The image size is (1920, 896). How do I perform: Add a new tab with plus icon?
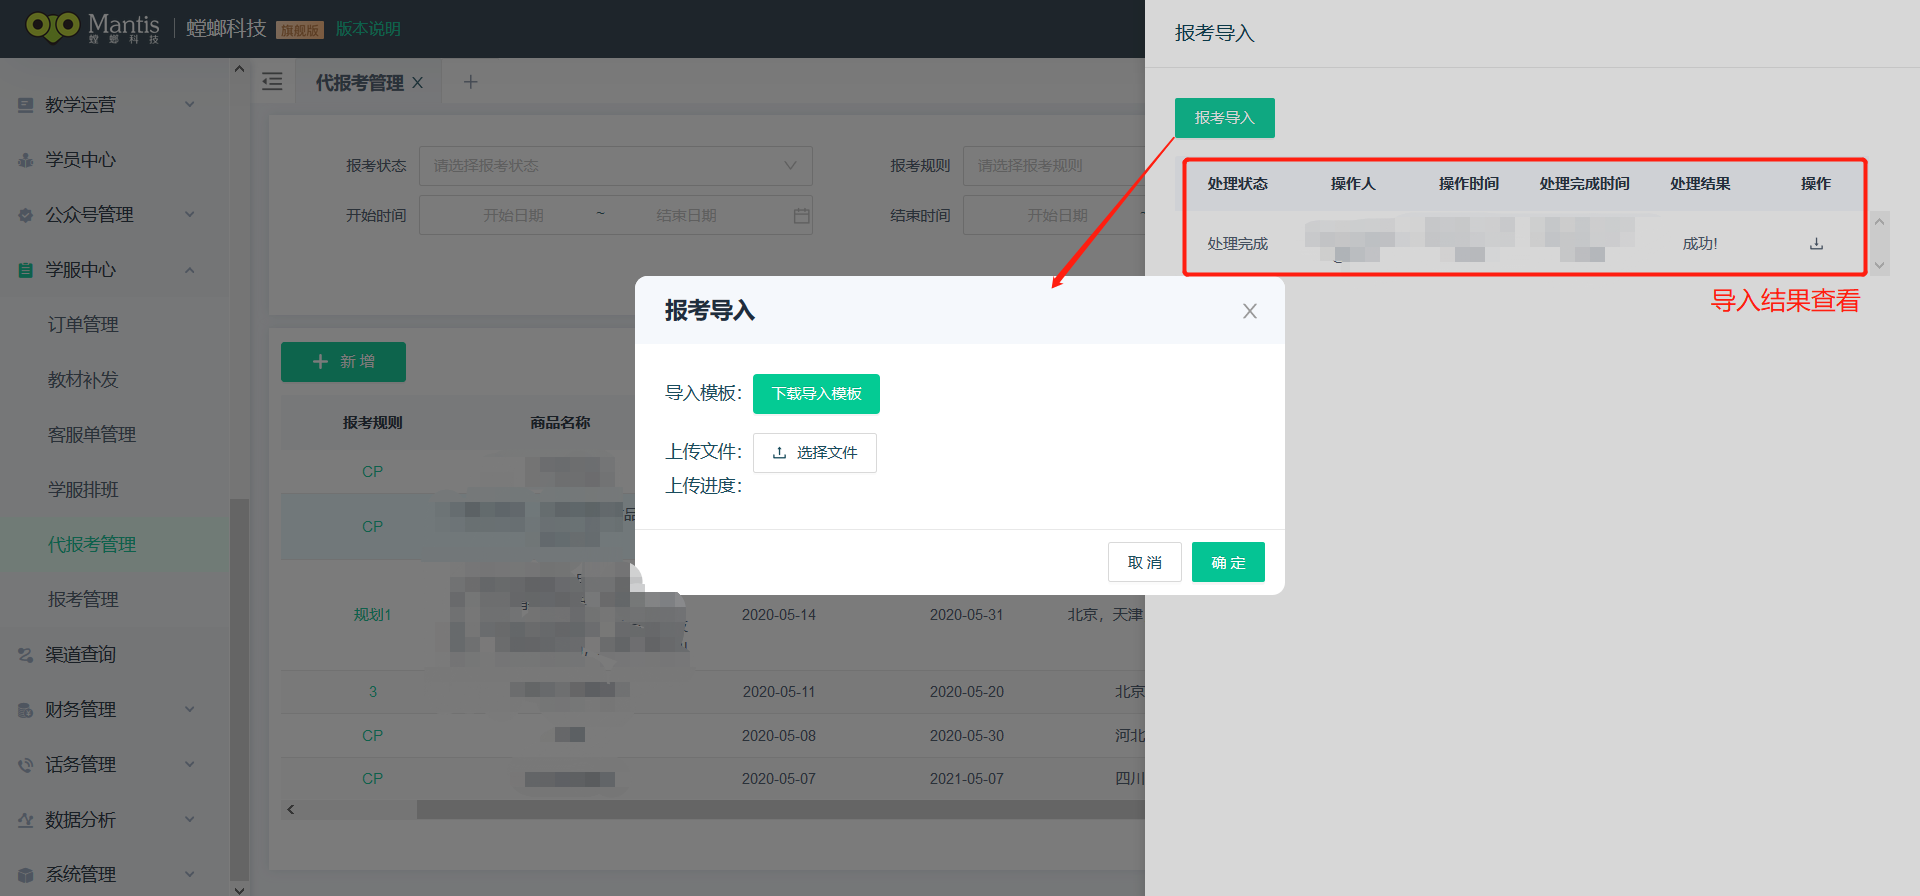tap(470, 82)
